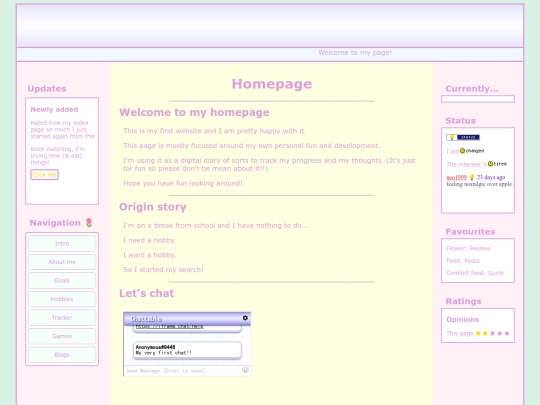Click the tulip flower icon beside Navigation
Image resolution: width=540 pixels, height=405 pixels.
pyautogui.click(x=89, y=223)
